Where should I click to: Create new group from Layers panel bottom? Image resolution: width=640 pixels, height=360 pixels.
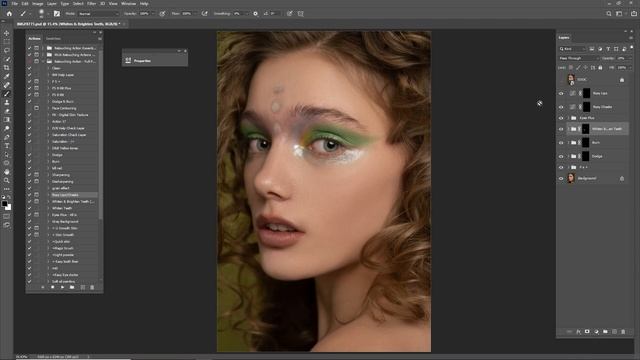pyautogui.click(x=605, y=332)
